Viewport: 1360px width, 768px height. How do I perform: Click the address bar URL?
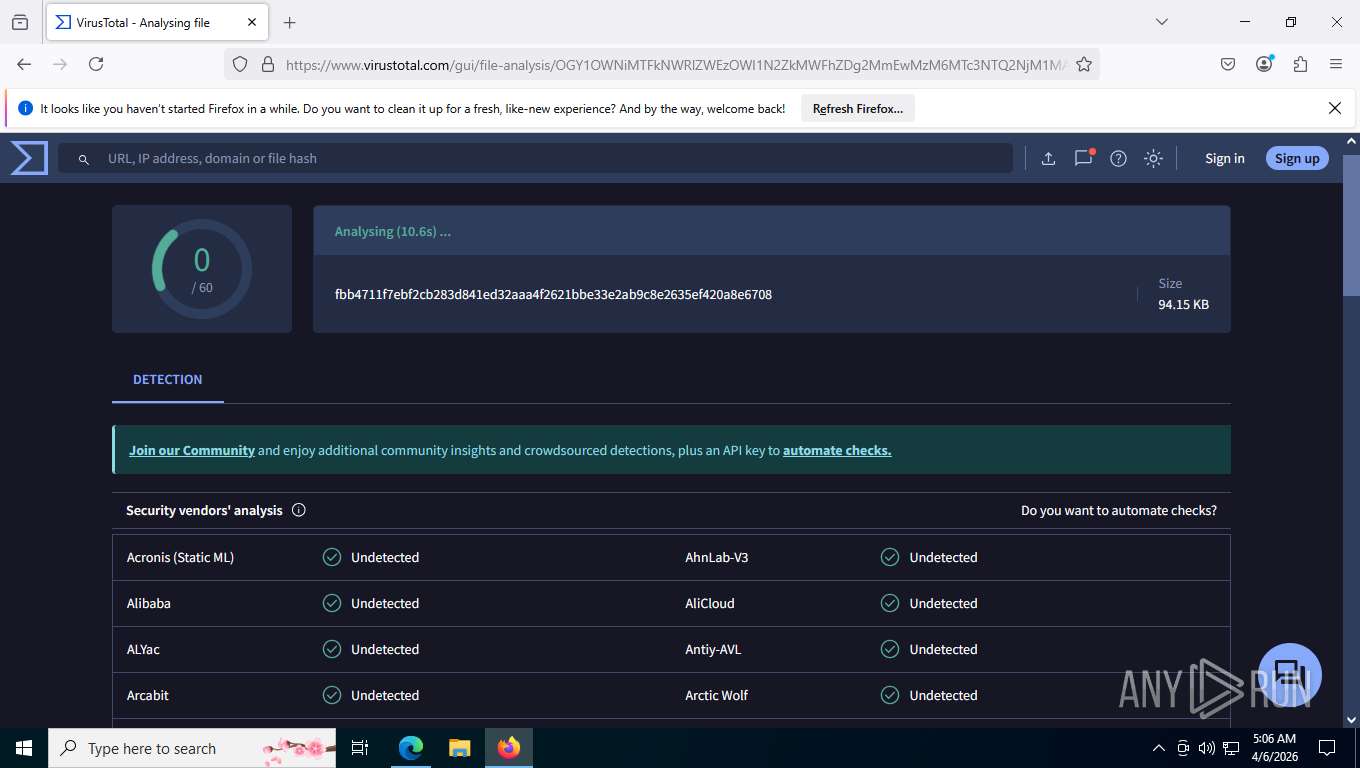coord(676,64)
